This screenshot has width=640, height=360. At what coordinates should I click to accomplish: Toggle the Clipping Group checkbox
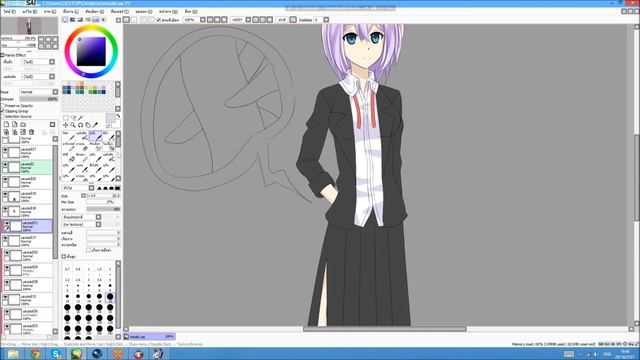click(x=3, y=111)
